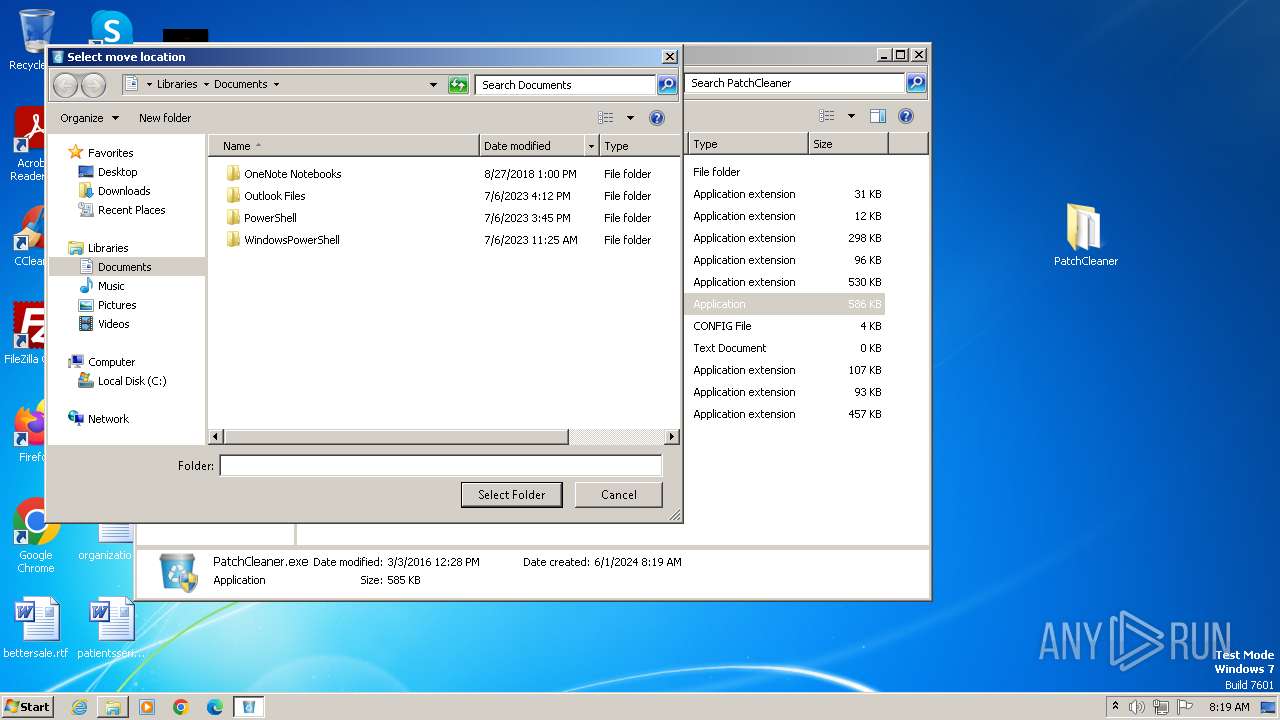This screenshot has width=1280, height=720.
Task: Expand Libraries breadcrumb arrow in address bar
Action: coord(206,85)
